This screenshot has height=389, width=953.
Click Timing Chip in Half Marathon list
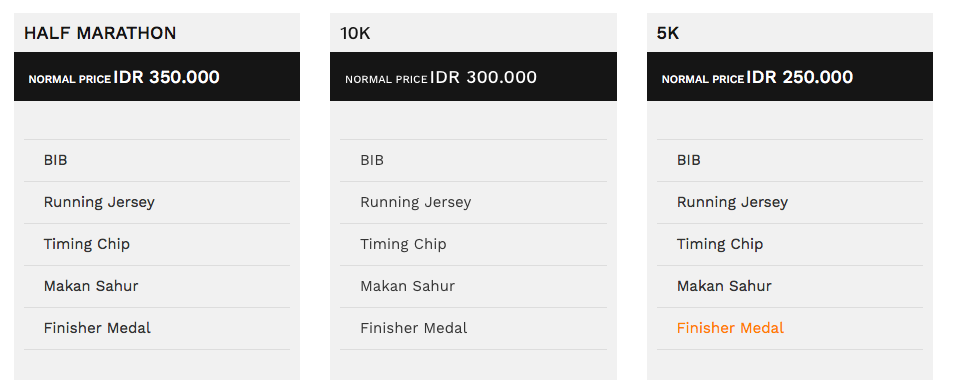point(87,244)
